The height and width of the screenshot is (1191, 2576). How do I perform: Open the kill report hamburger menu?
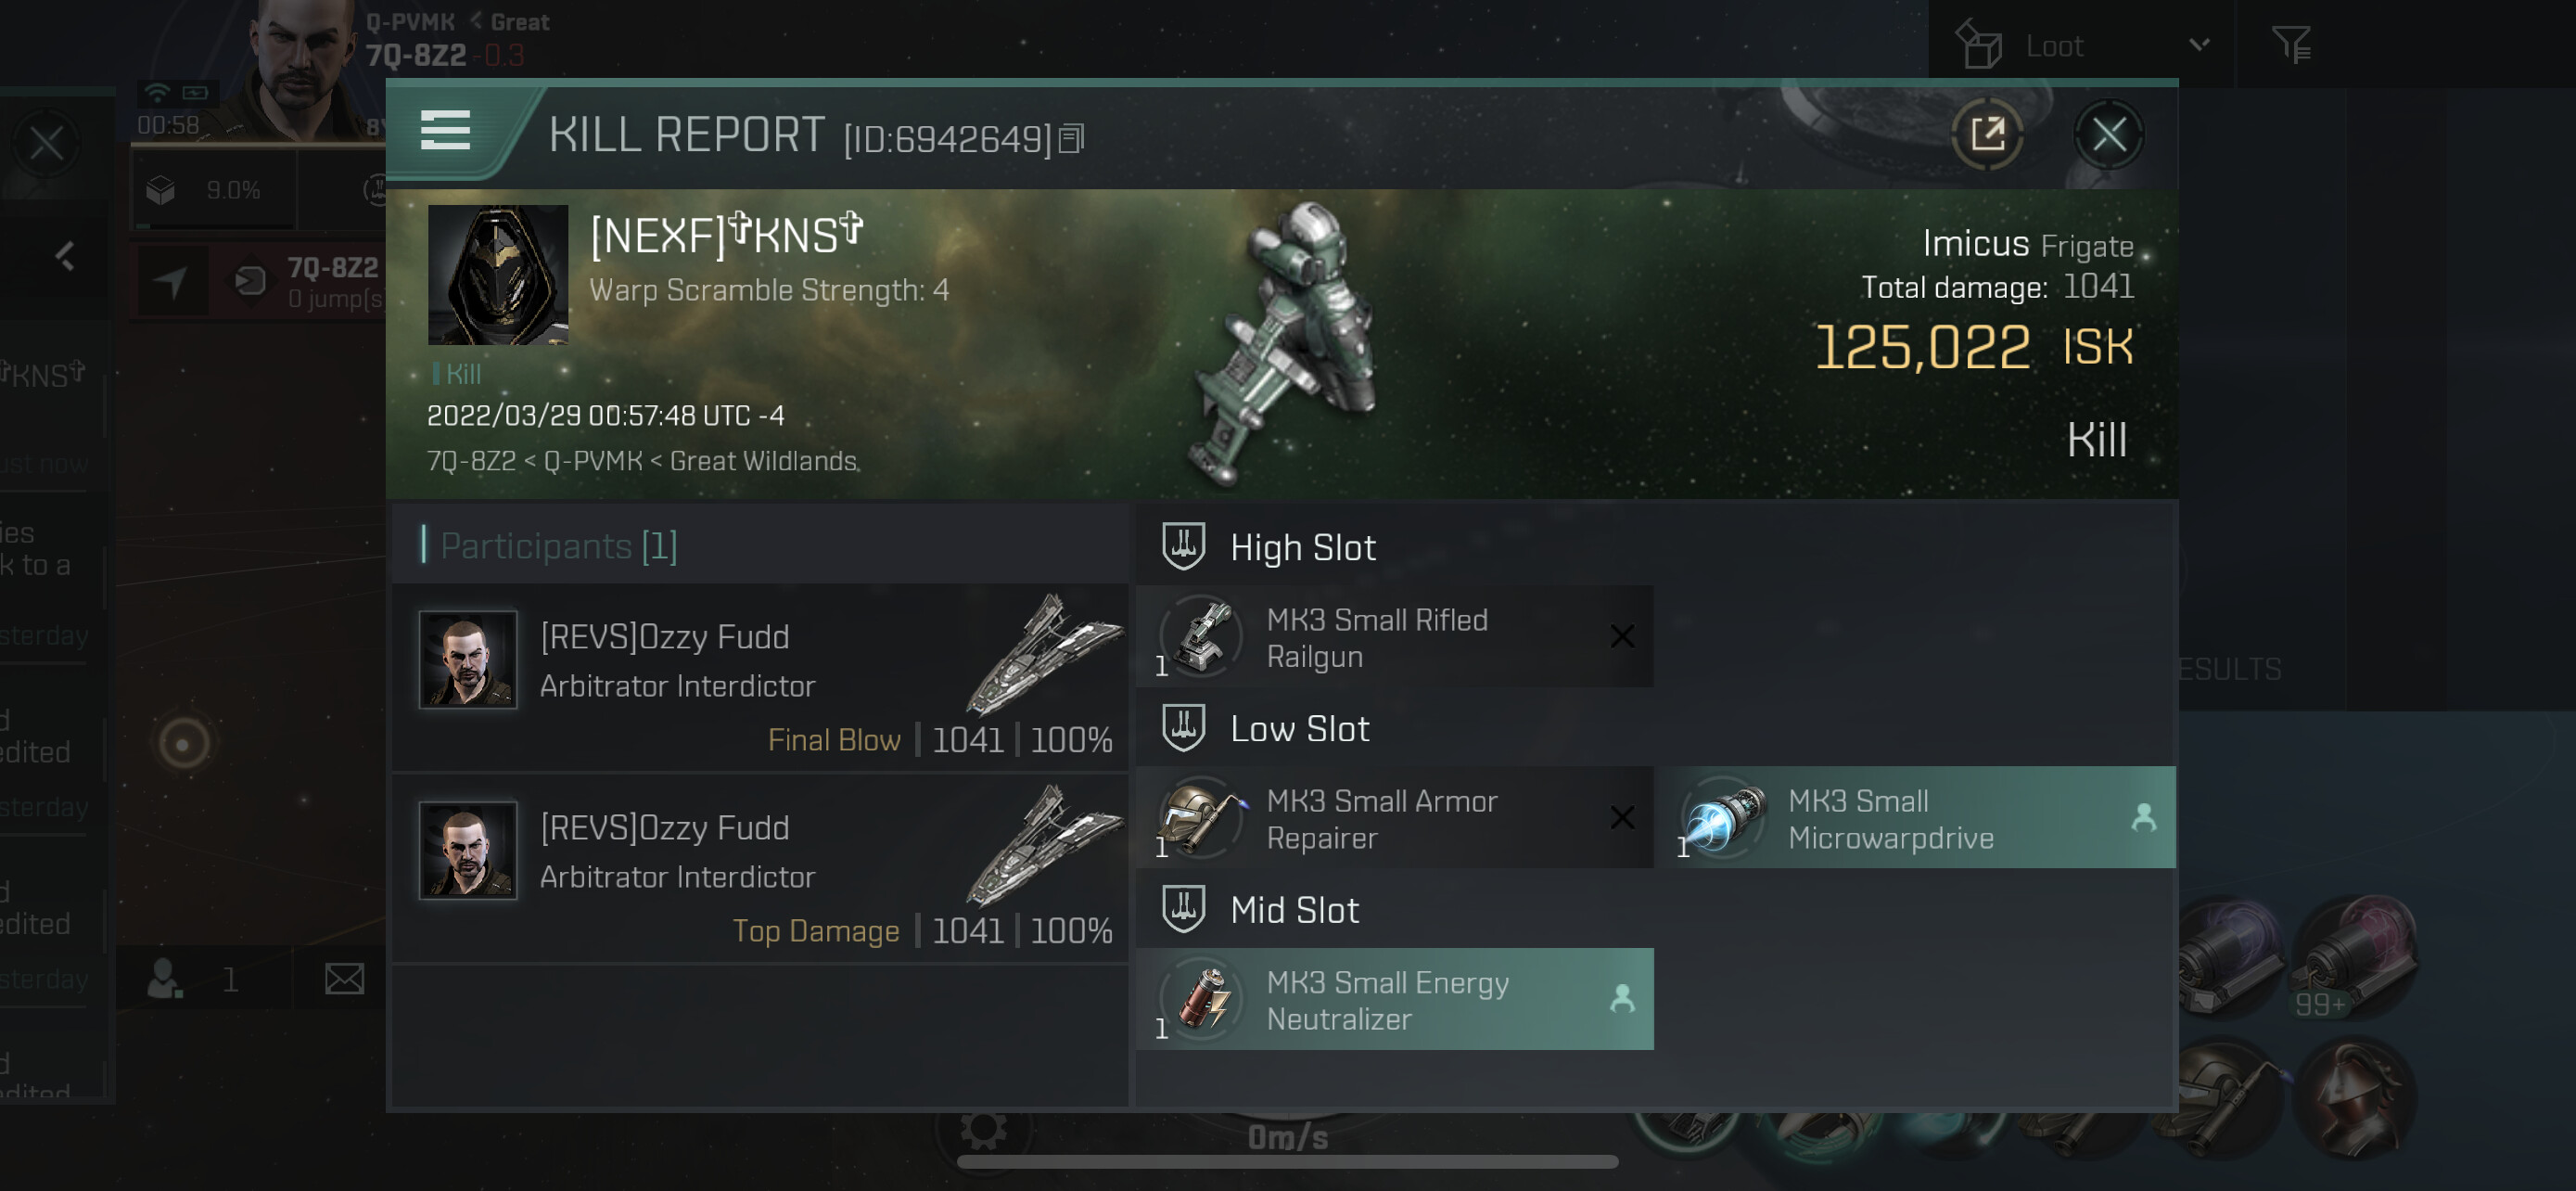click(x=445, y=131)
